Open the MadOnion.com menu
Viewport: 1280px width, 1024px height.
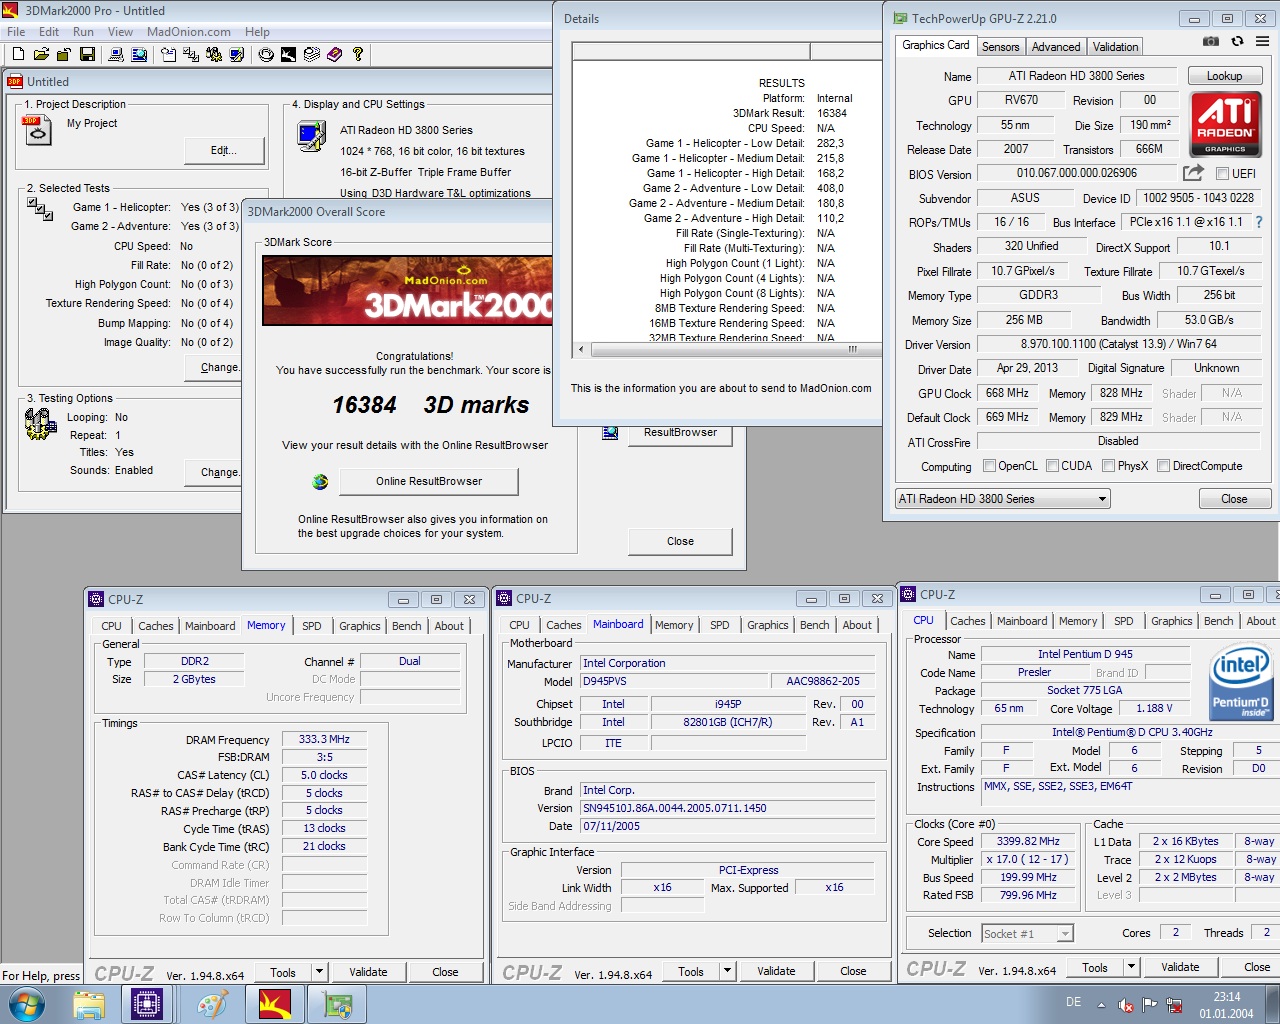tap(189, 32)
